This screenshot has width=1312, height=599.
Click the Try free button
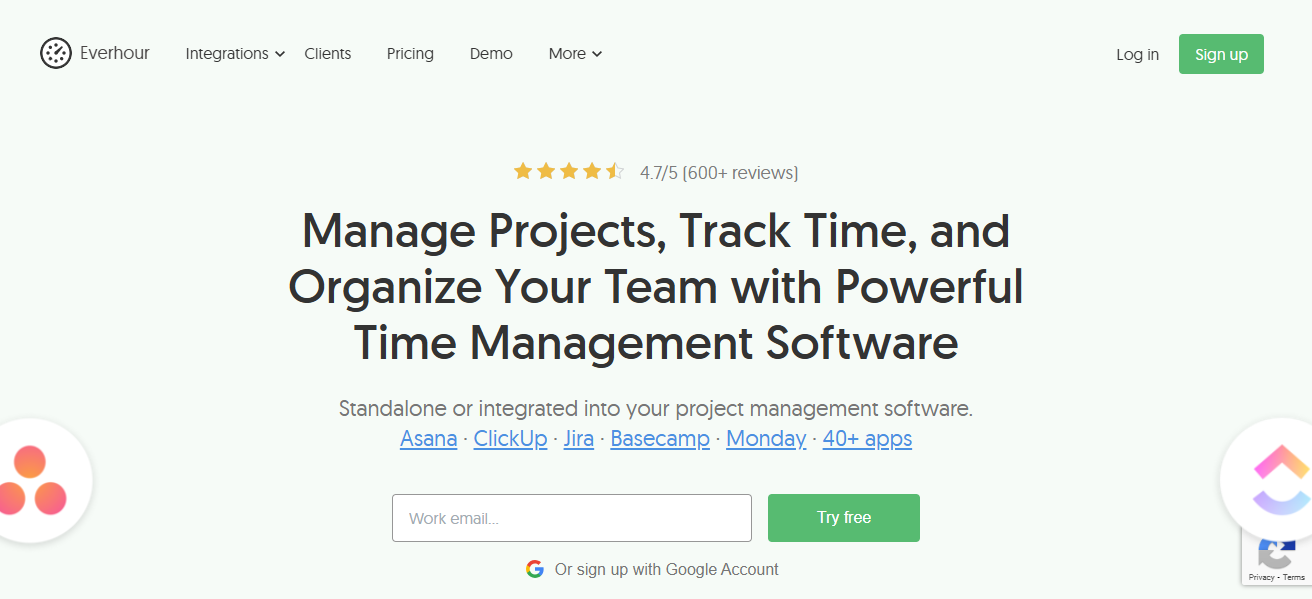[x=844, y=518]
